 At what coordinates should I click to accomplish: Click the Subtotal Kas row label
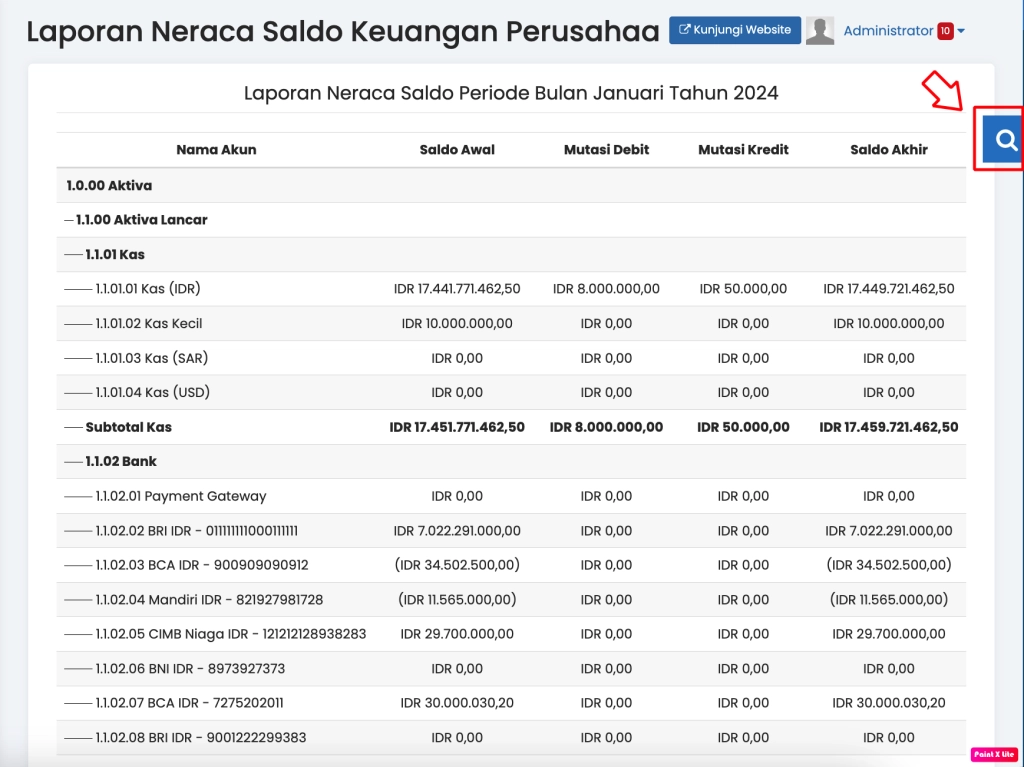128,427
